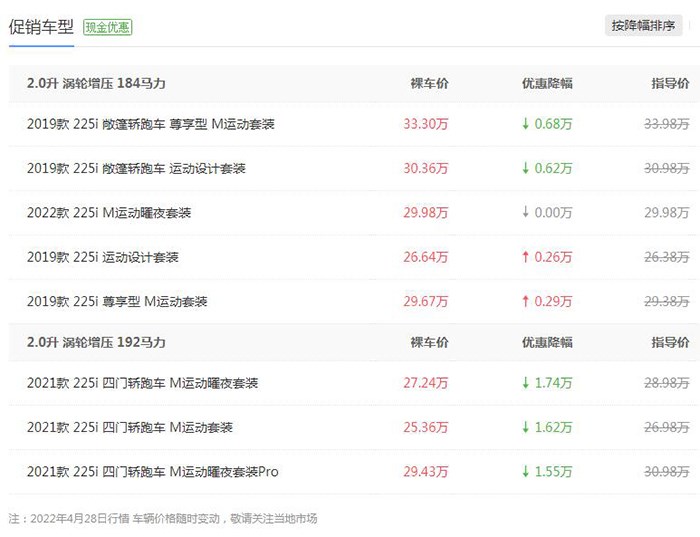
Task: Click the 25.36万 bare car price
Action: pyautogui.click(x=425, y=427)
